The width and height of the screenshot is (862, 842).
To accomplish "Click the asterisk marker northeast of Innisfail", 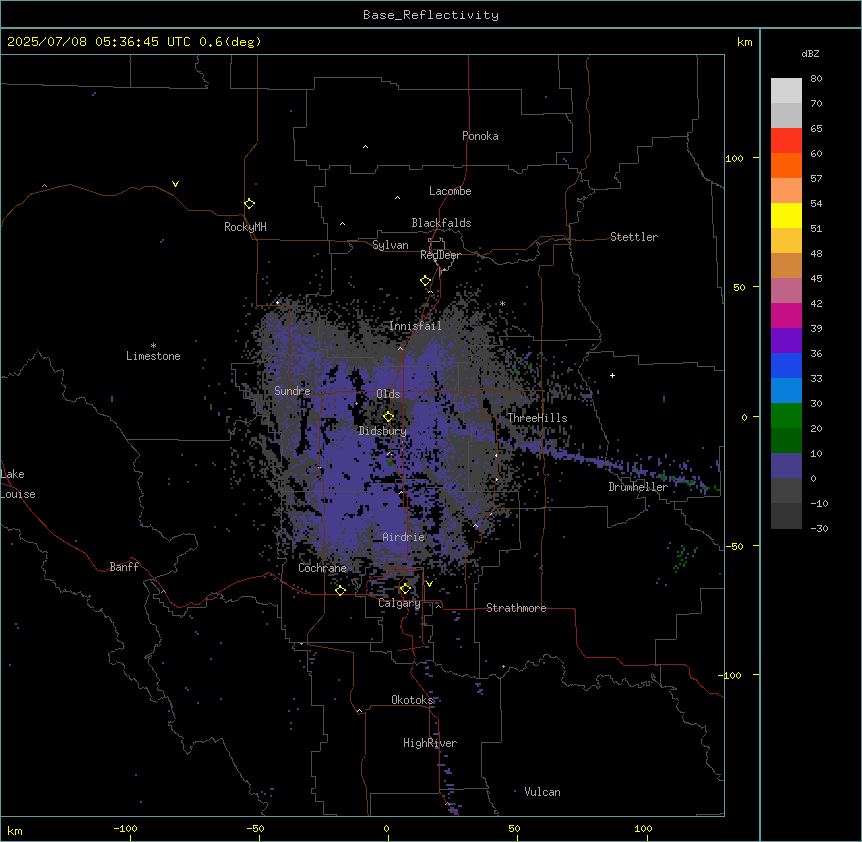I will pyautogui.click(x=502, y=303).
